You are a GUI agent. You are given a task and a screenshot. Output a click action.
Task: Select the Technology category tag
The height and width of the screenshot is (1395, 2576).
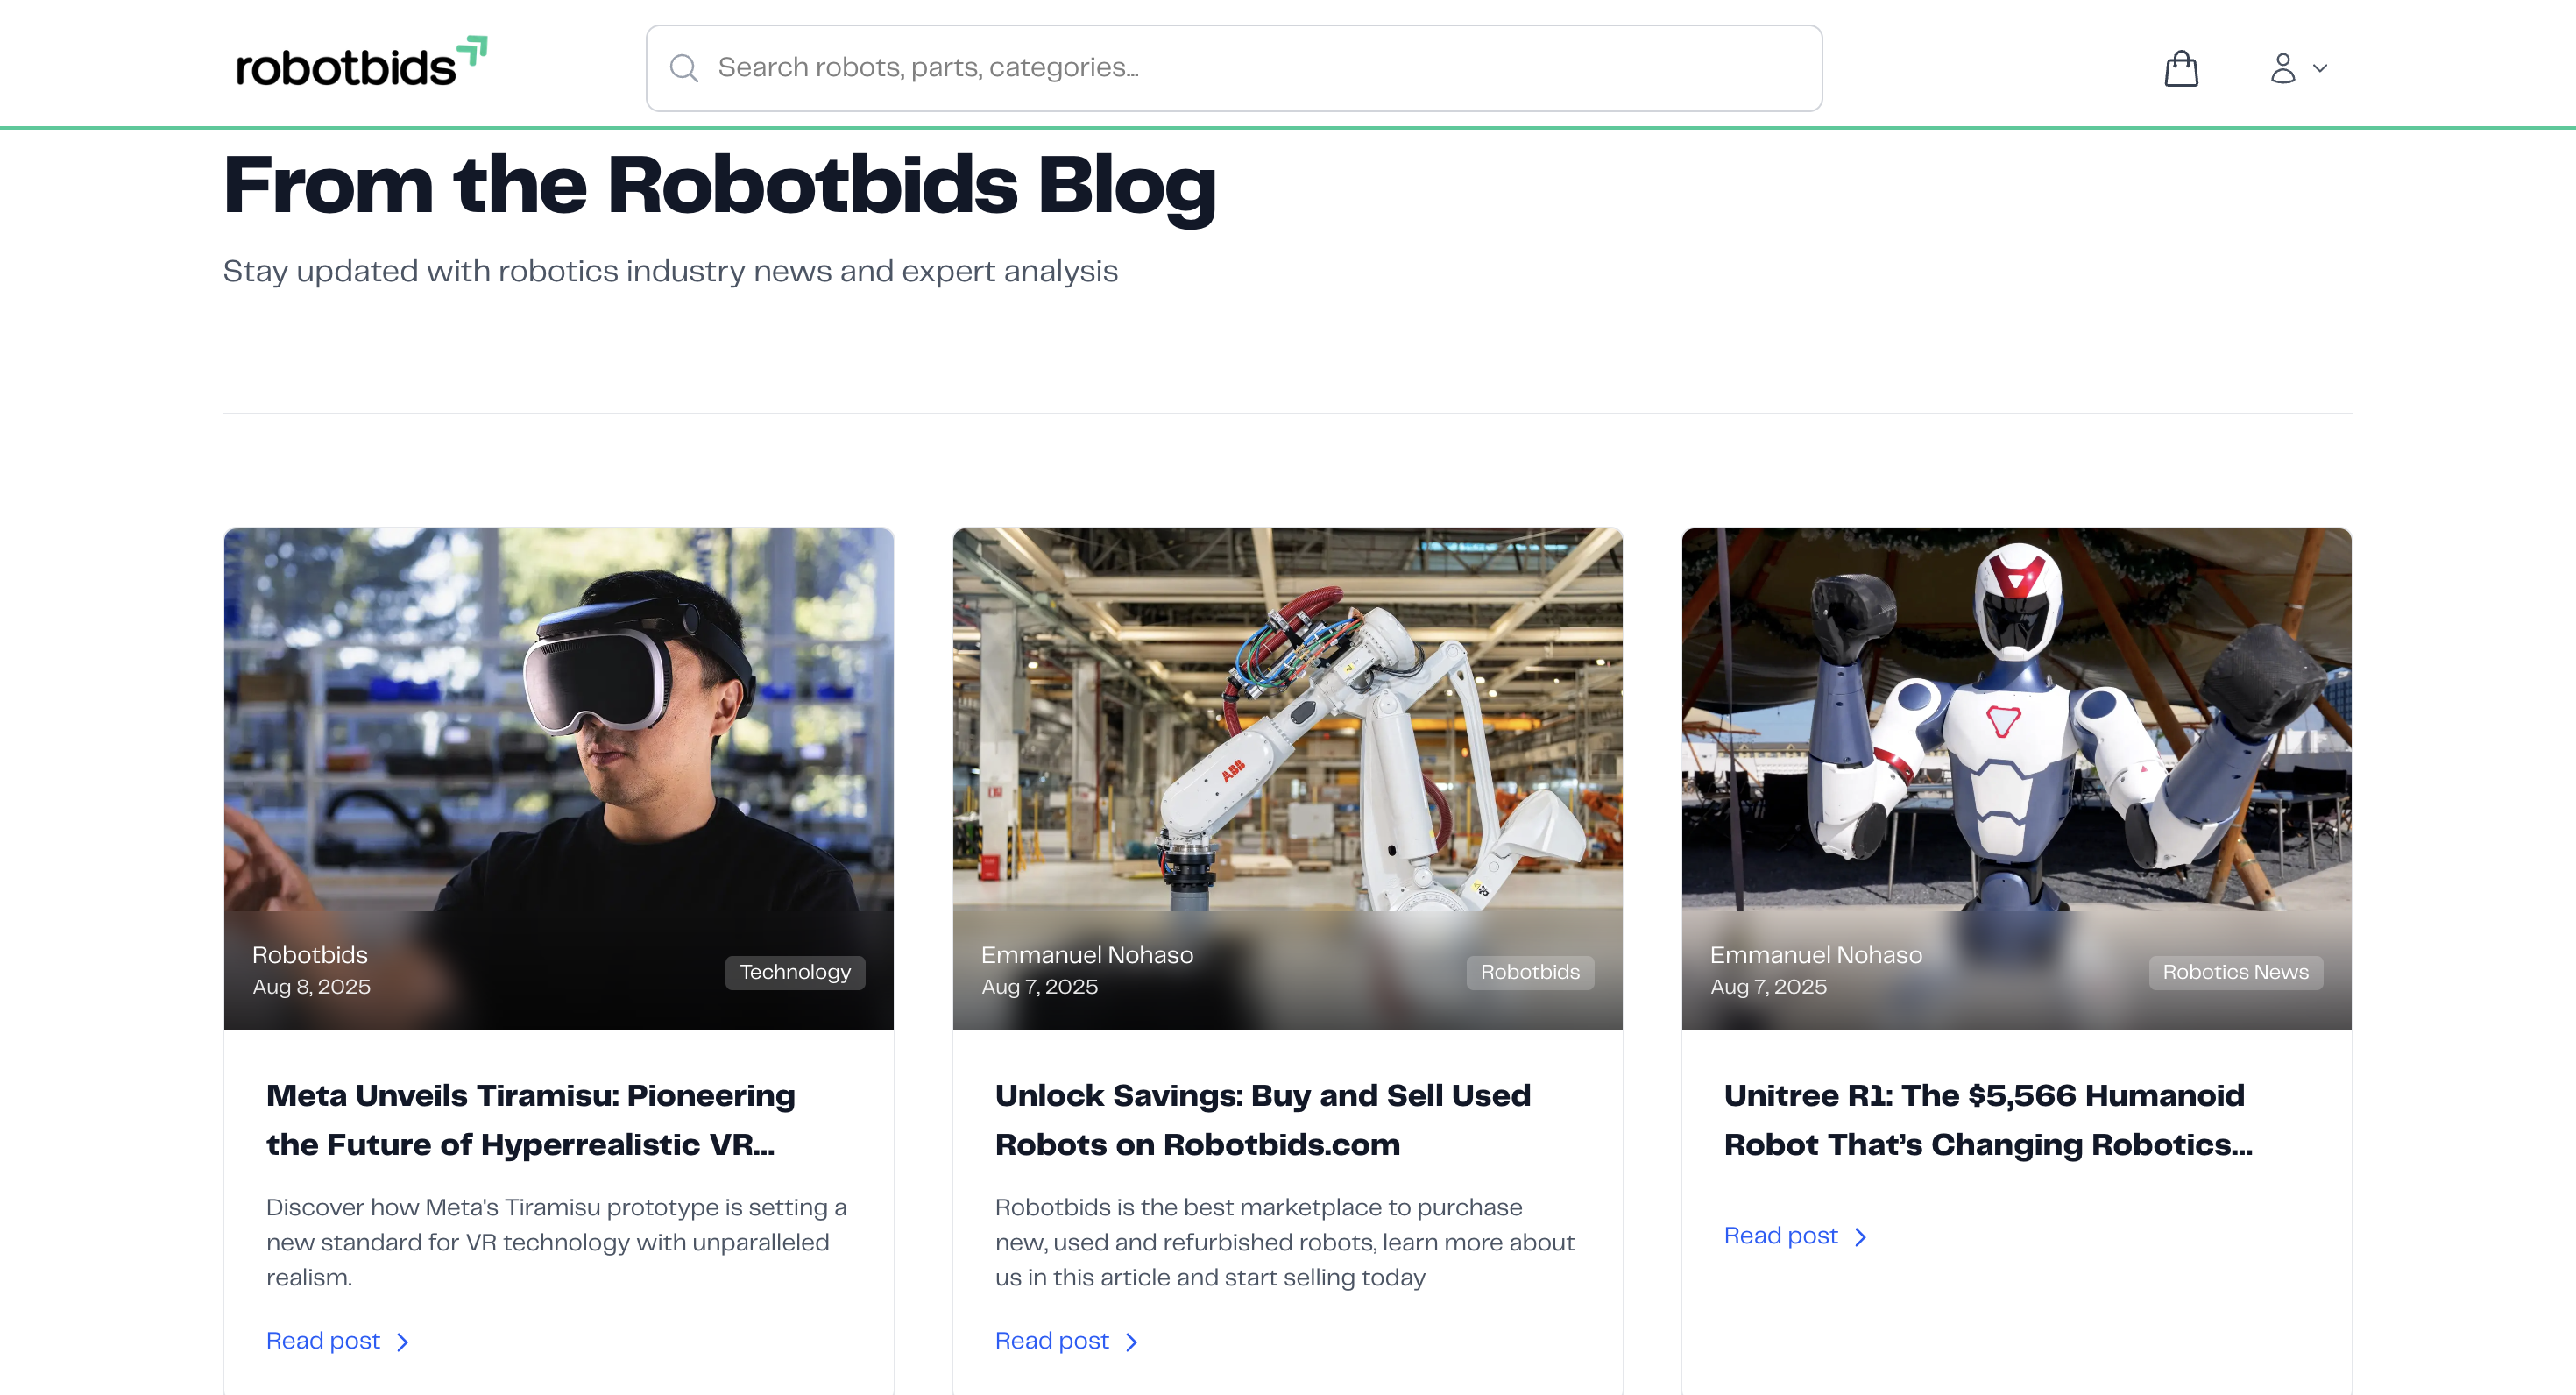click(795, 972)
